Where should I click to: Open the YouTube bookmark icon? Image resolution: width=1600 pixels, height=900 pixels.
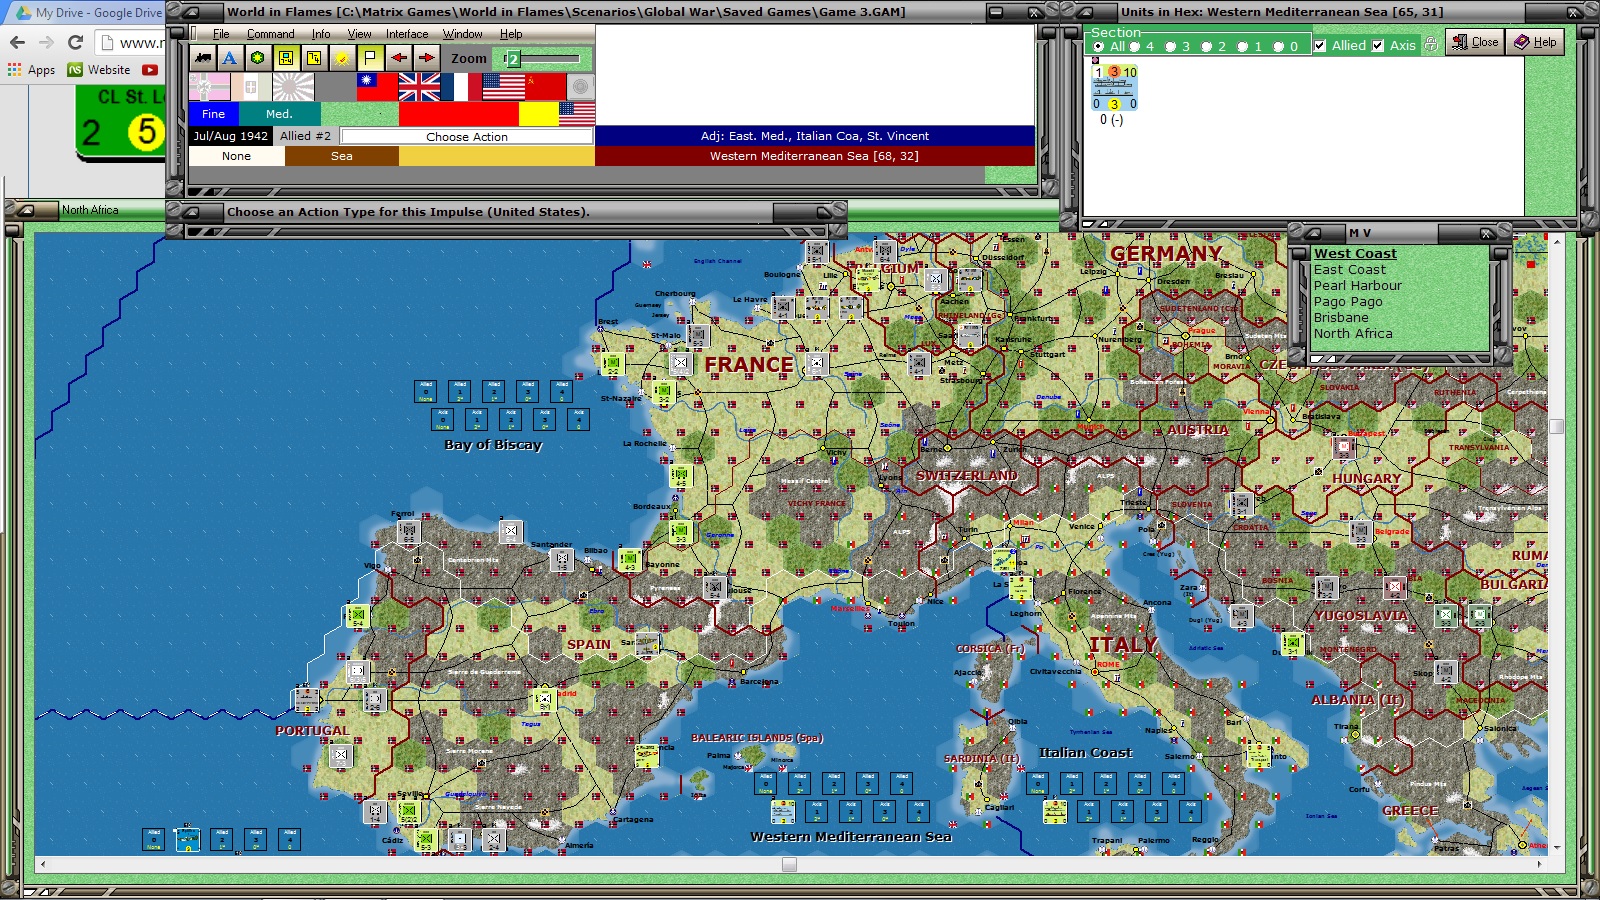pyautogui.click(x=150, y=70)
